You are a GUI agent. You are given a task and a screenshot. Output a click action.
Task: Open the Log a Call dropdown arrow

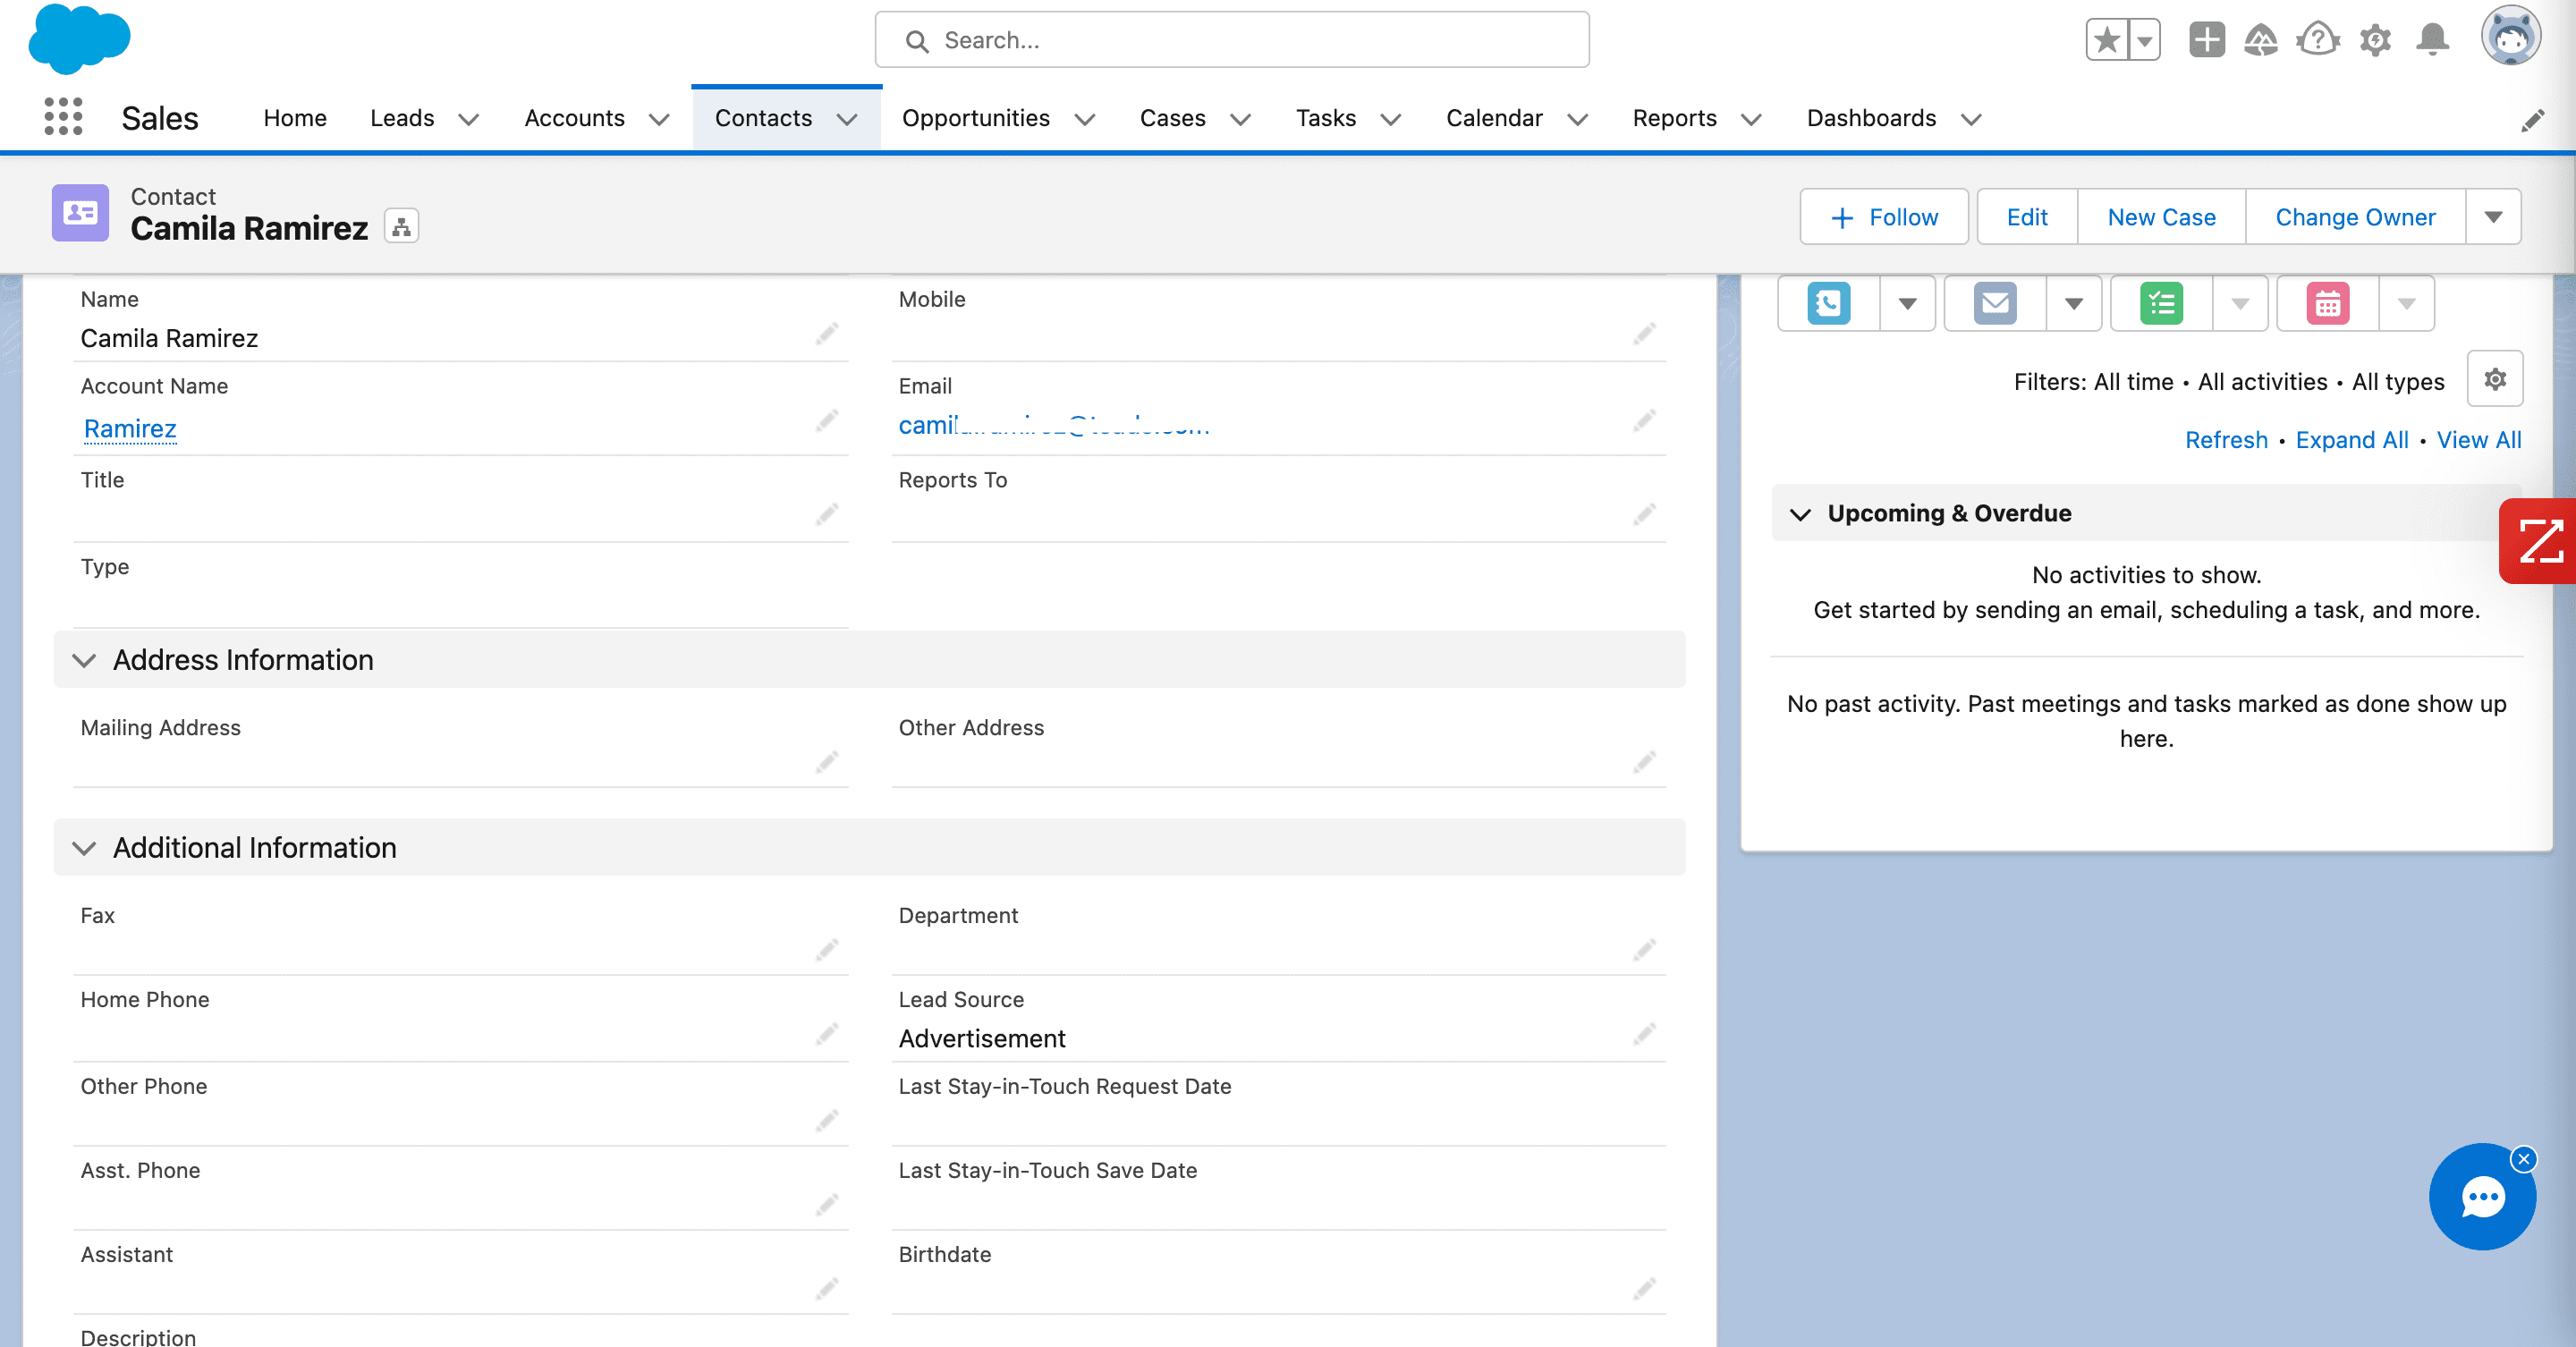[1907, 303]
